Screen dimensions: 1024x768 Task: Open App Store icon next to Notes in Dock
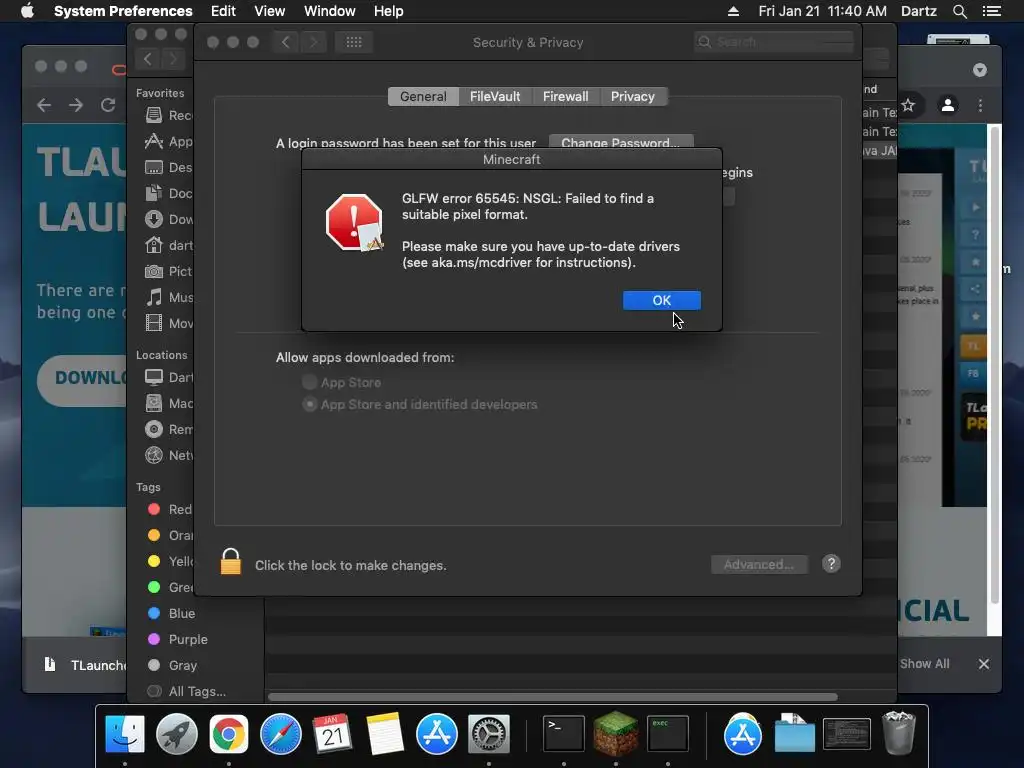(437, 734)
